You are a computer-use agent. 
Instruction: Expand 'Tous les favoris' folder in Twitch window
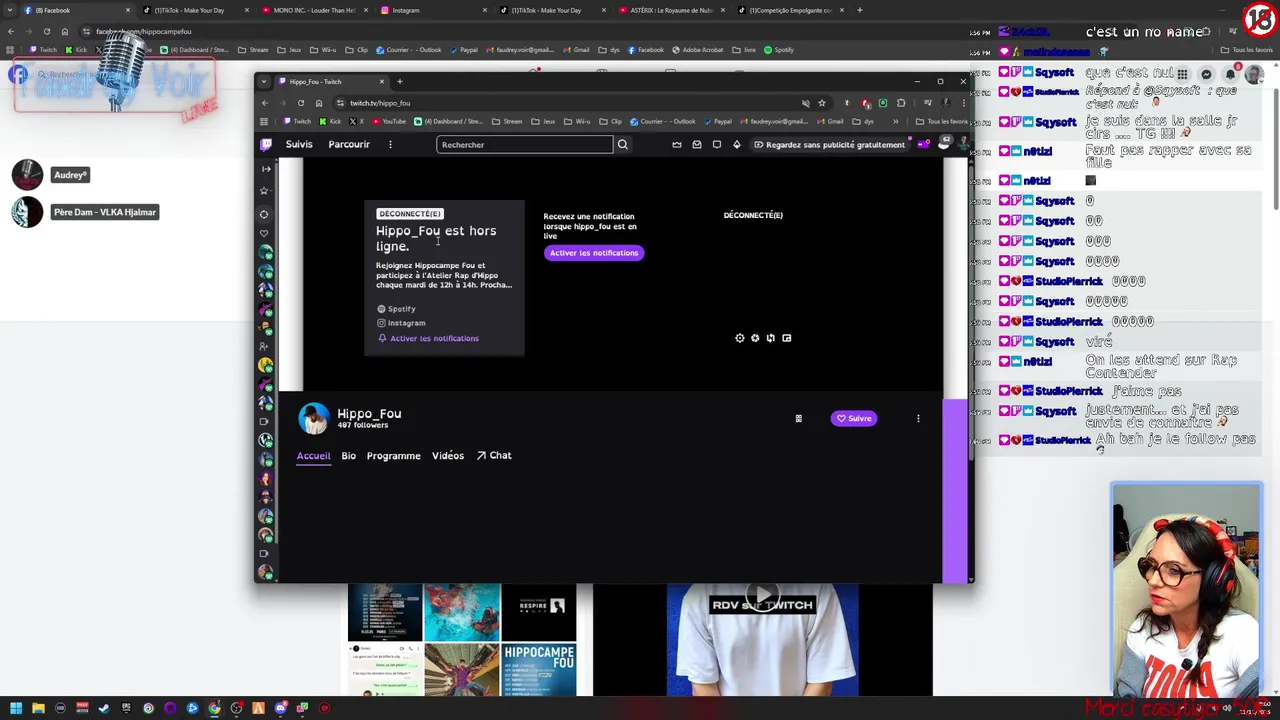(942, 122)
